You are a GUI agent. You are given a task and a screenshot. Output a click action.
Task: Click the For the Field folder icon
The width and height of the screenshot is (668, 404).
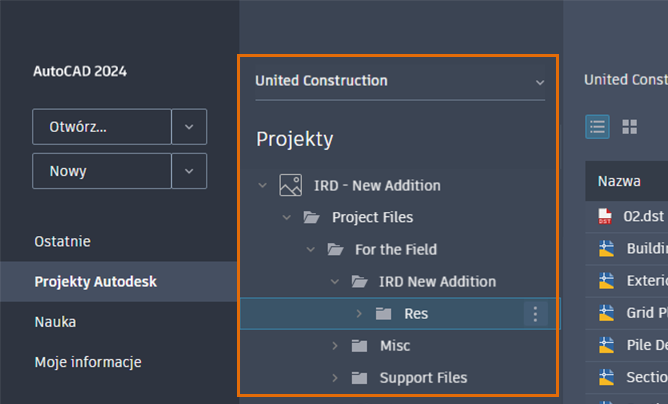335,249
